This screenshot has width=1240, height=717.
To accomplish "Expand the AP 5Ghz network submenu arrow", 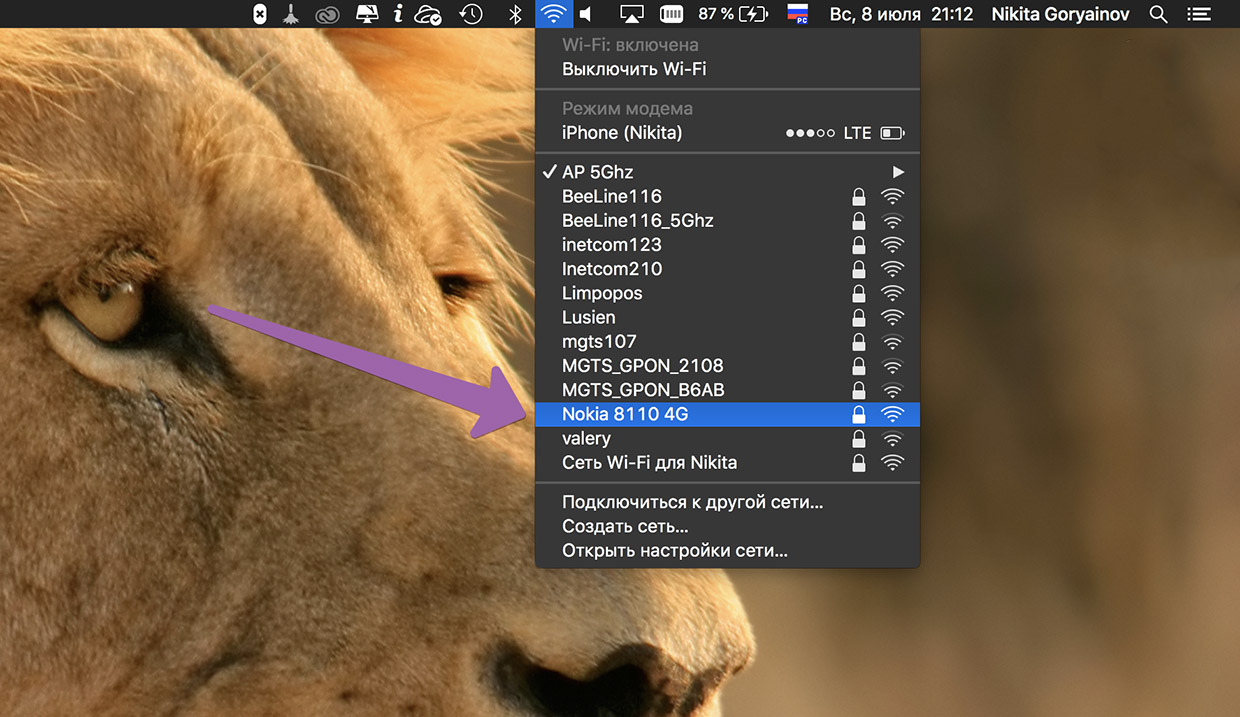I will point(898,172).
